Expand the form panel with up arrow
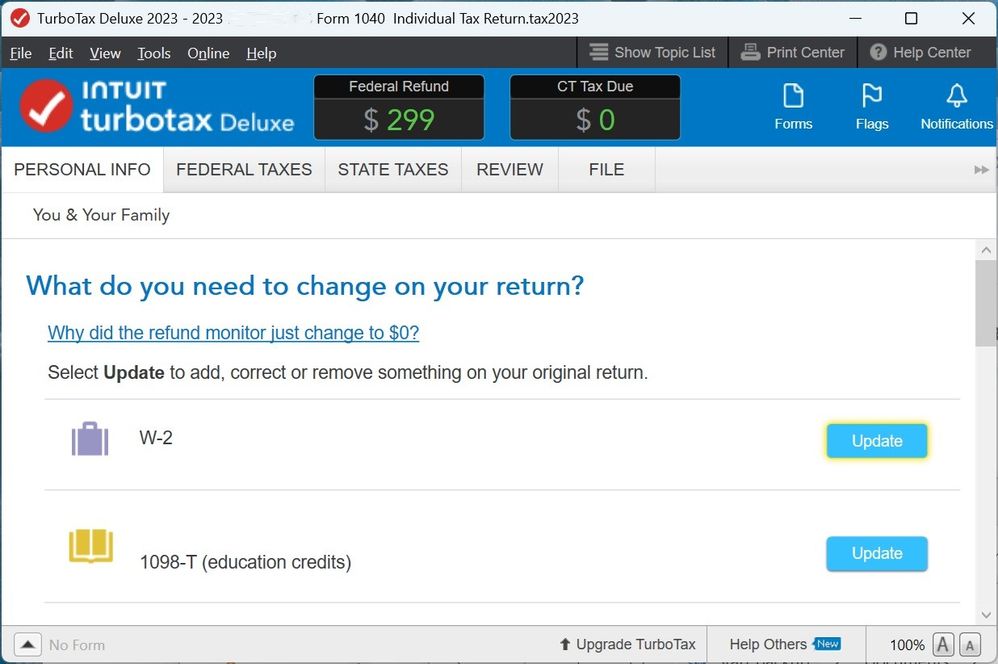The width and height of the screenshot is (998, 664). coord(27,645)
